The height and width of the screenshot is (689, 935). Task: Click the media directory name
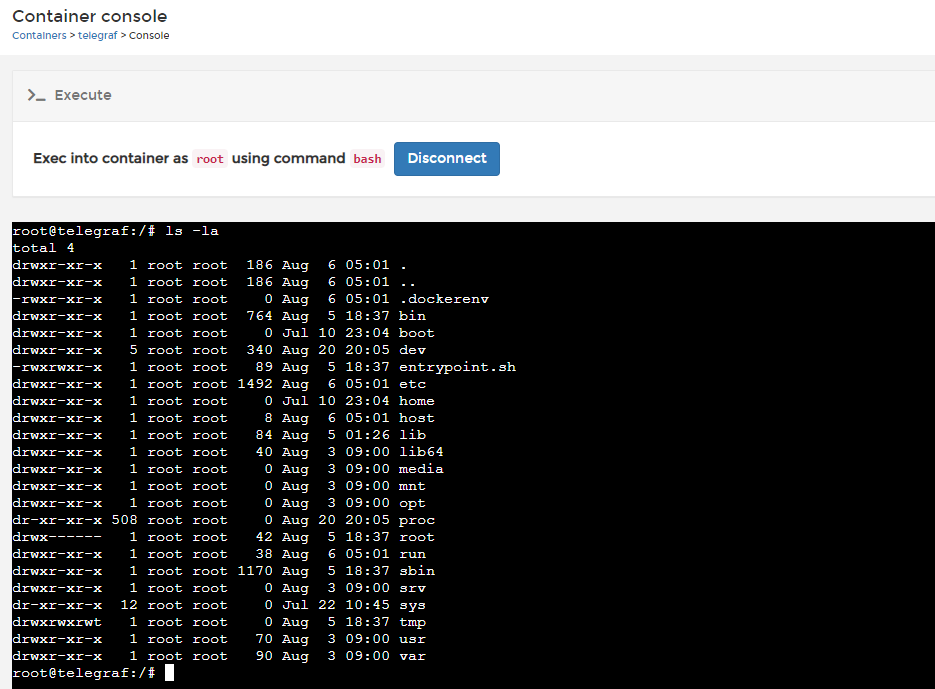coord(422,469)
